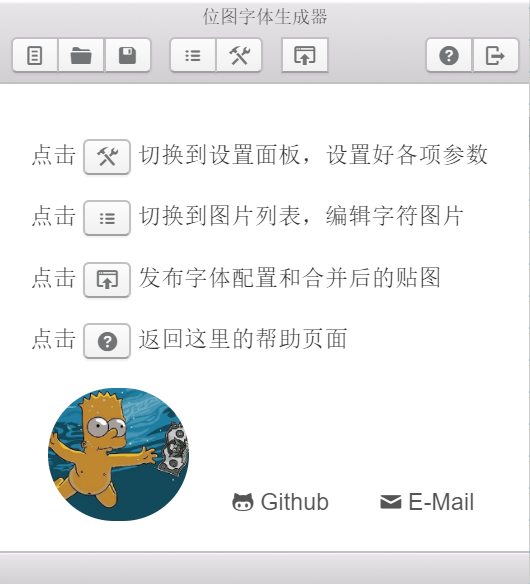Show help page via toolbar question mark
Image resolution: width=530 pixels, height=584 pixels.
pos(449,55)
